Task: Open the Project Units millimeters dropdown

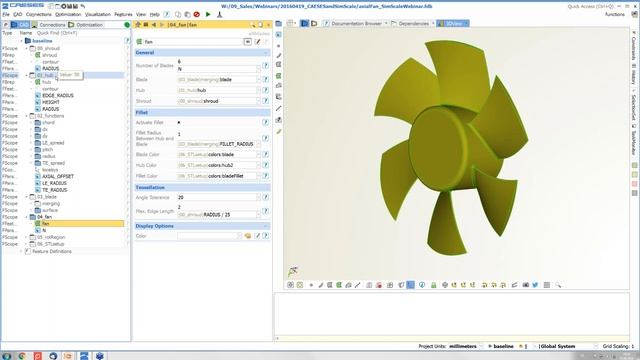Action: coord(481,346)
